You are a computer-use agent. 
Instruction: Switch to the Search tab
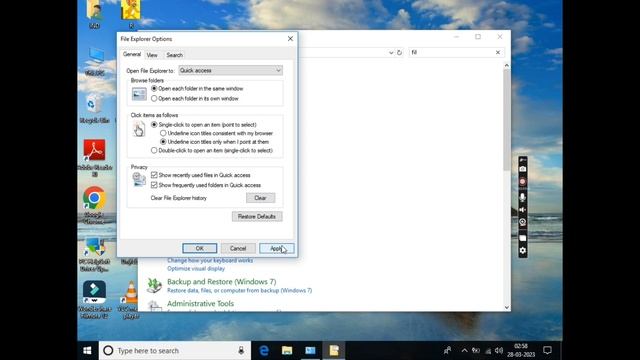pos(174,55)
